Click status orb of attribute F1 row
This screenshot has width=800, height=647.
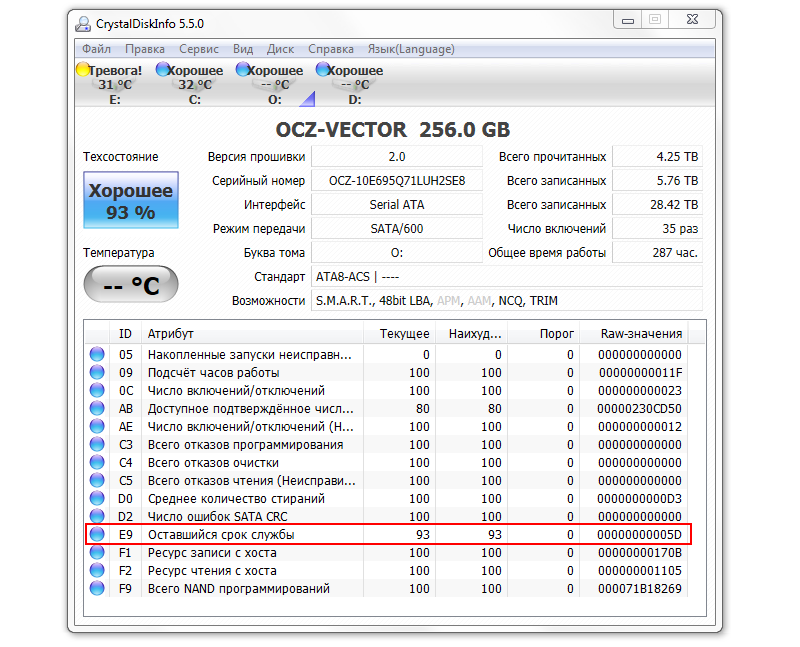[97, 553]
